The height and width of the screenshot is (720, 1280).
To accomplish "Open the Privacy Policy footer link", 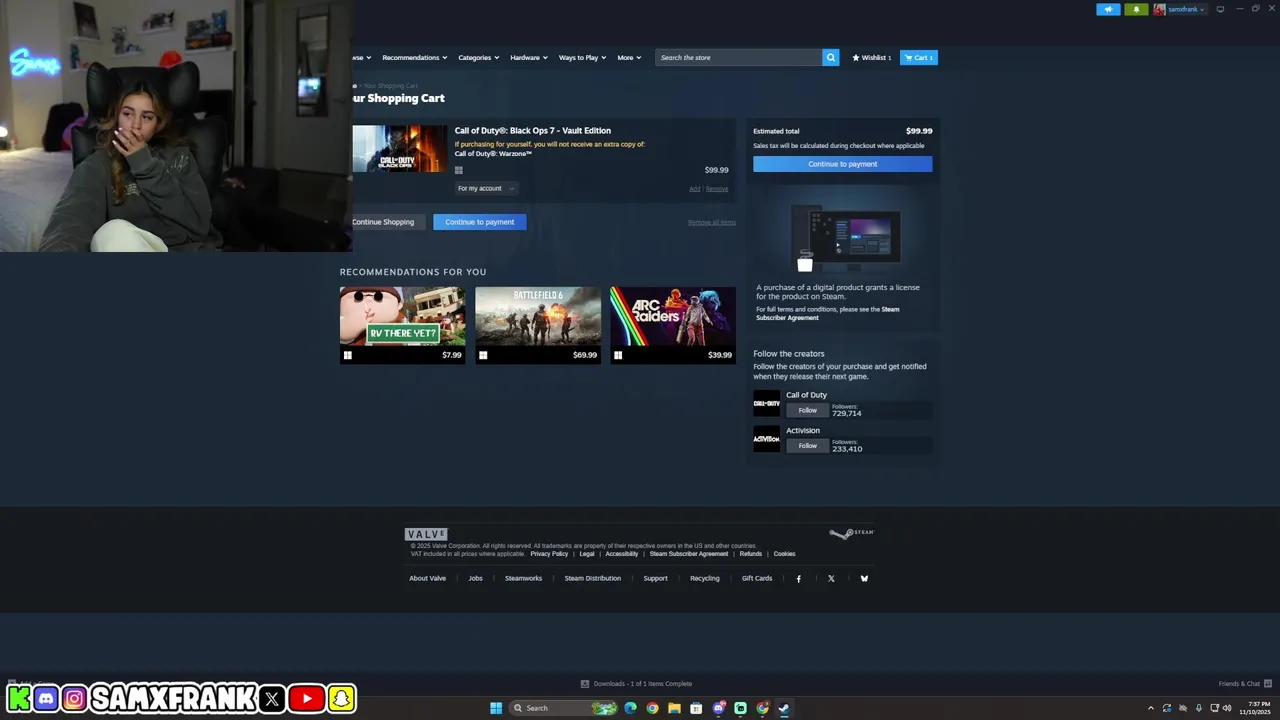I will tap(549, 553).
